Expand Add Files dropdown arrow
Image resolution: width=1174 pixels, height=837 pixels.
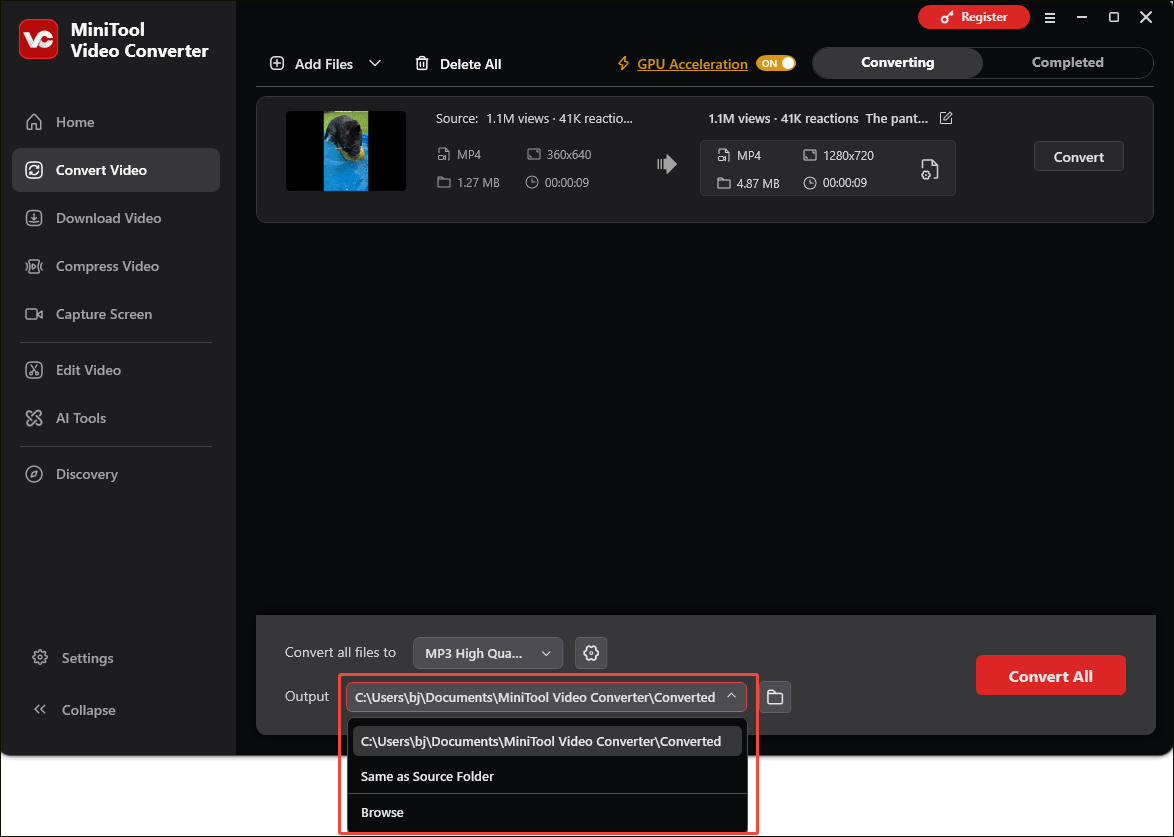pos(375,64)
